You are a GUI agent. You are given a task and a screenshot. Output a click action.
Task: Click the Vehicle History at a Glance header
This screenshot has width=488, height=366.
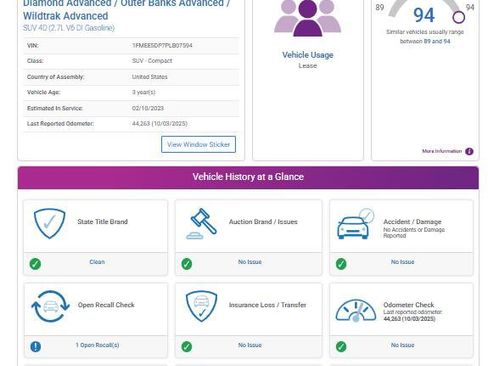248,177
